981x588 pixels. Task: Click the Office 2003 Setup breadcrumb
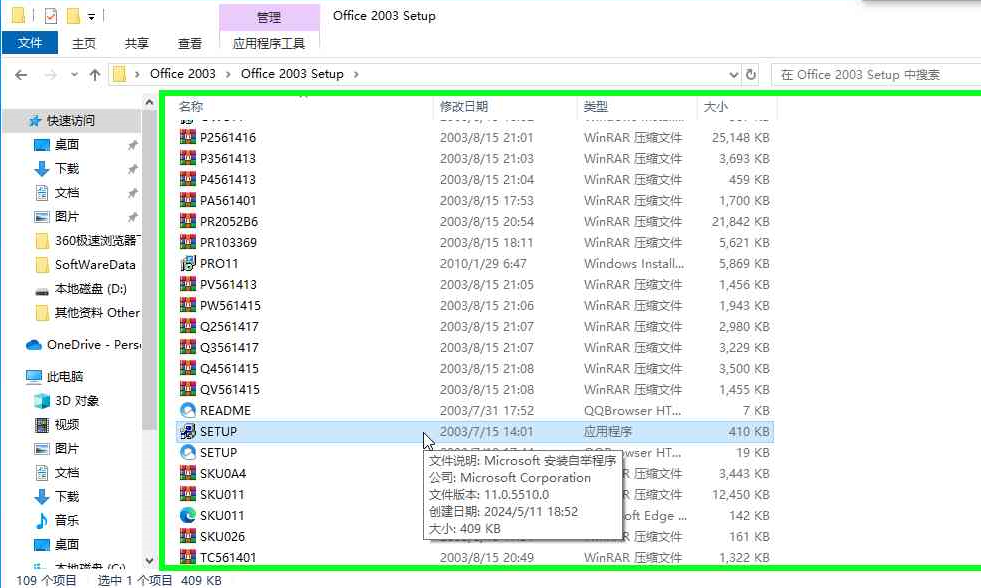[292, 74]
